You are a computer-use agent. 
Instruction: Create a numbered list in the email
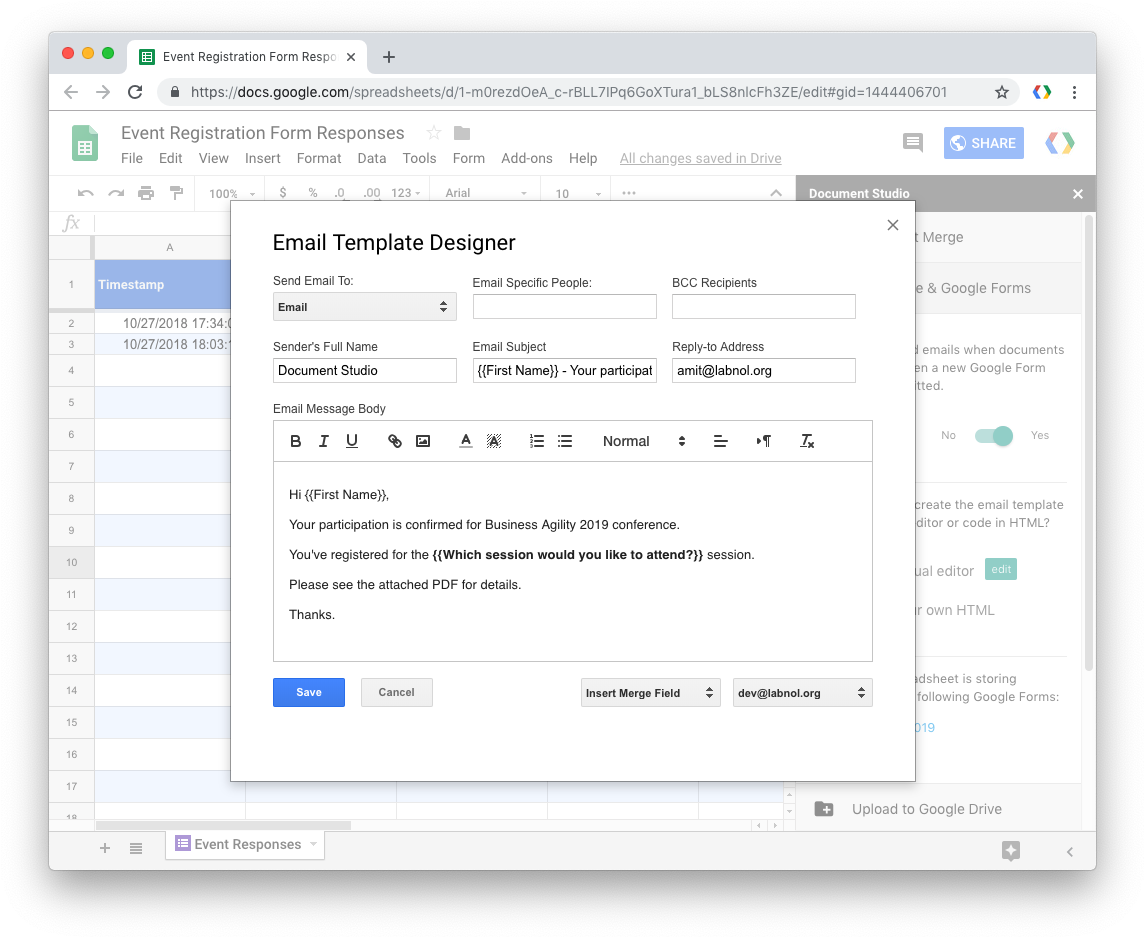(x=536, y=440)
